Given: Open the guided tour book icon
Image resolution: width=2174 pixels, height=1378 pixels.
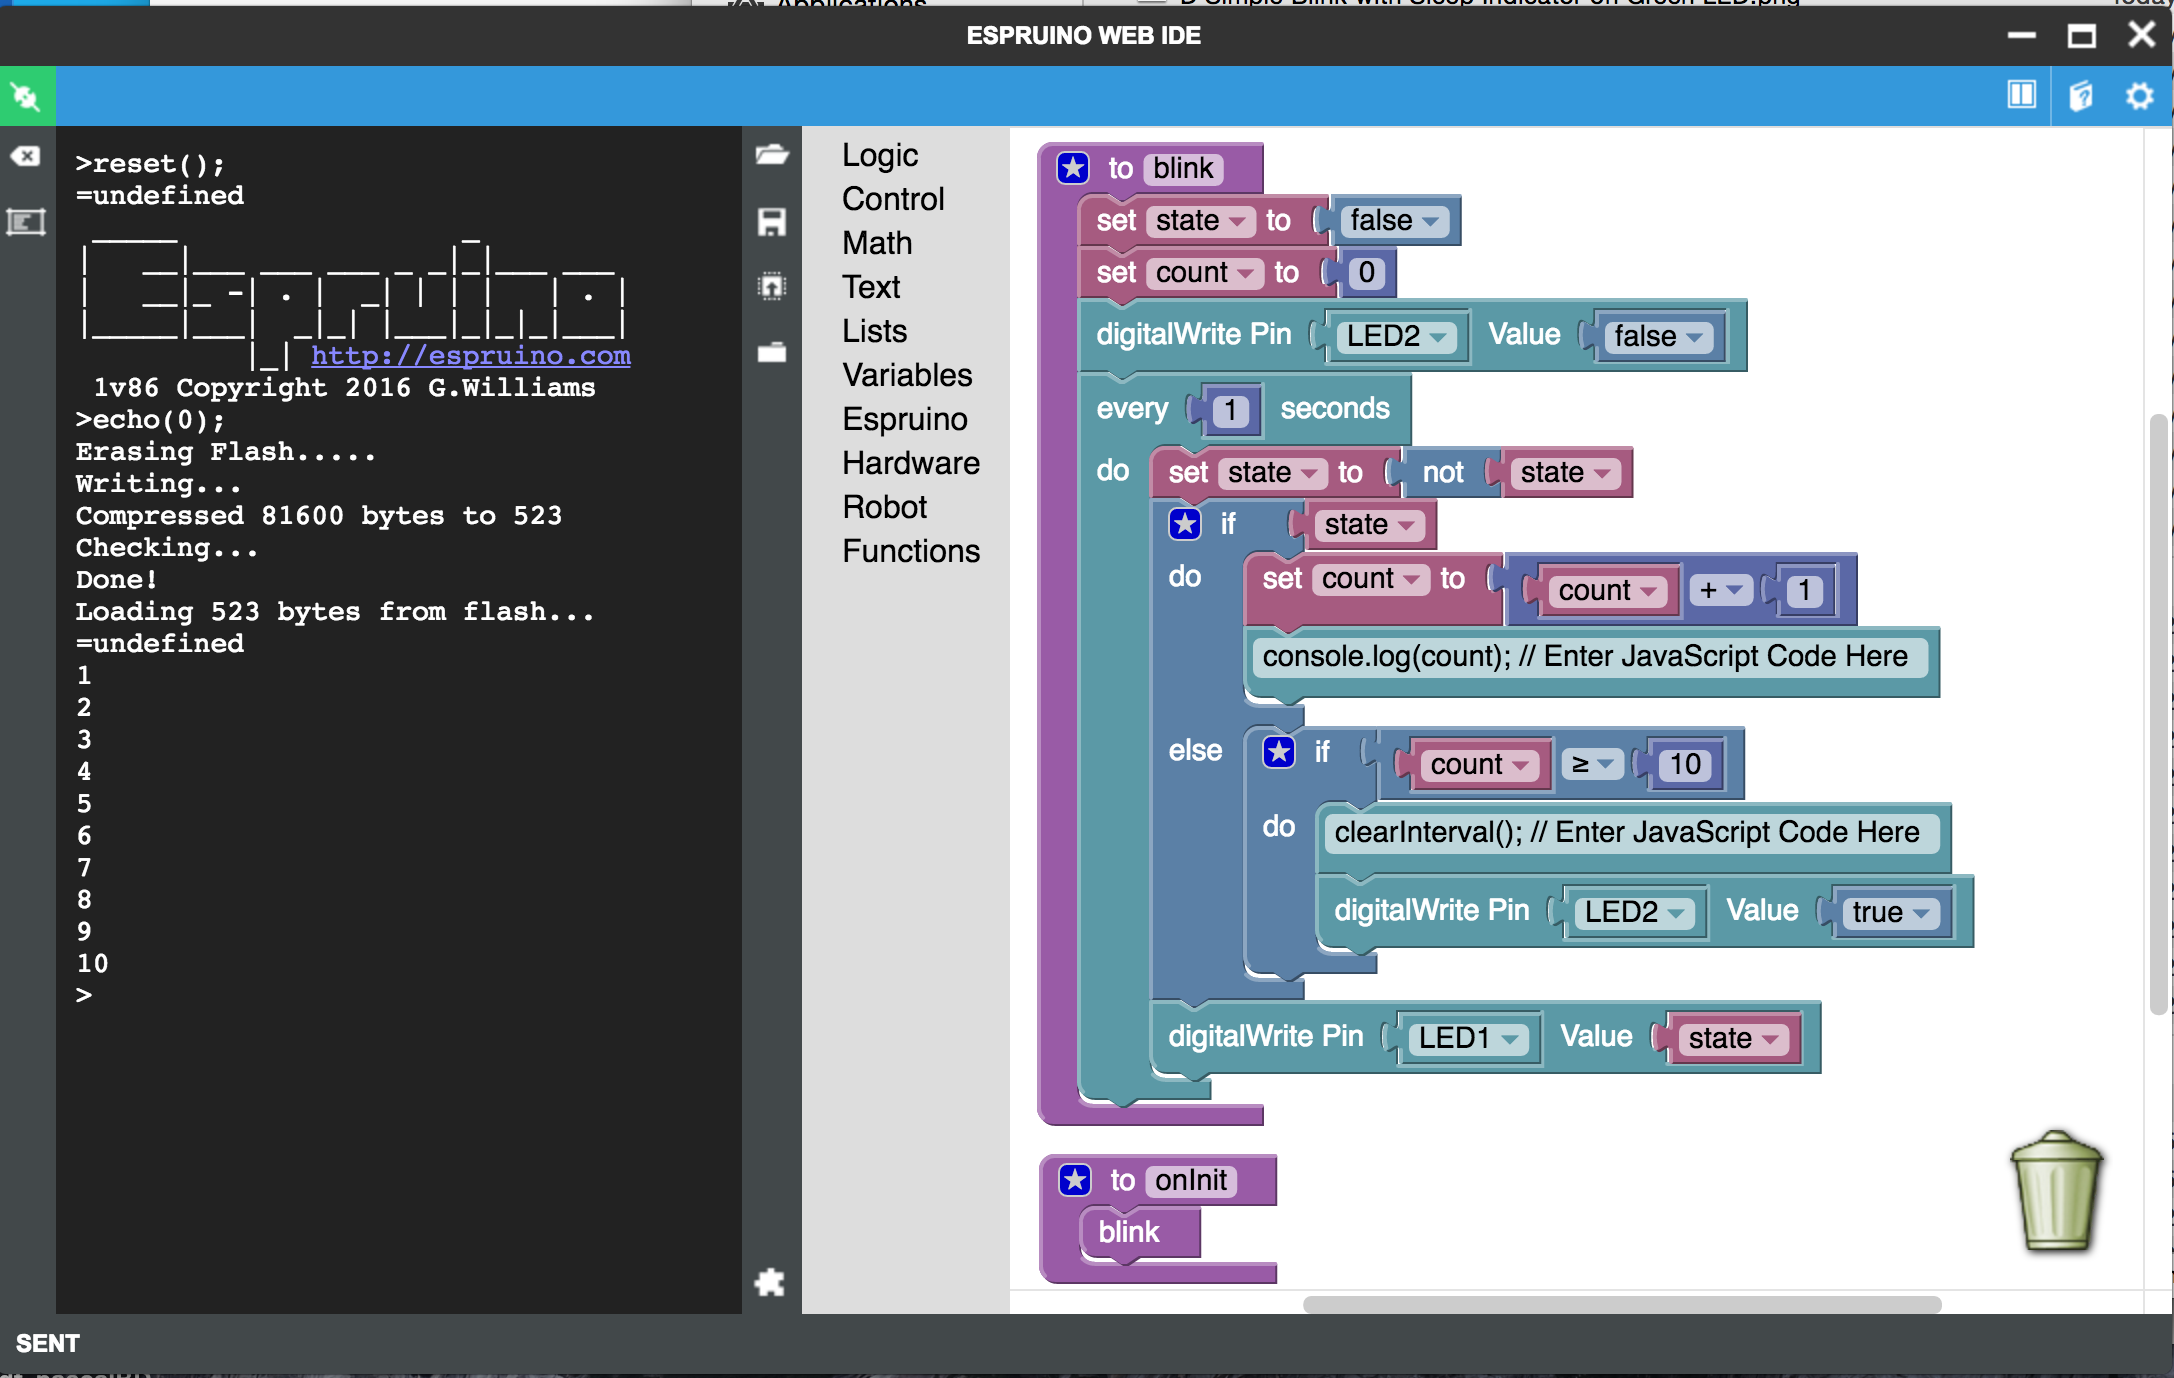Looking at the screenshot, I should 2080,96.
